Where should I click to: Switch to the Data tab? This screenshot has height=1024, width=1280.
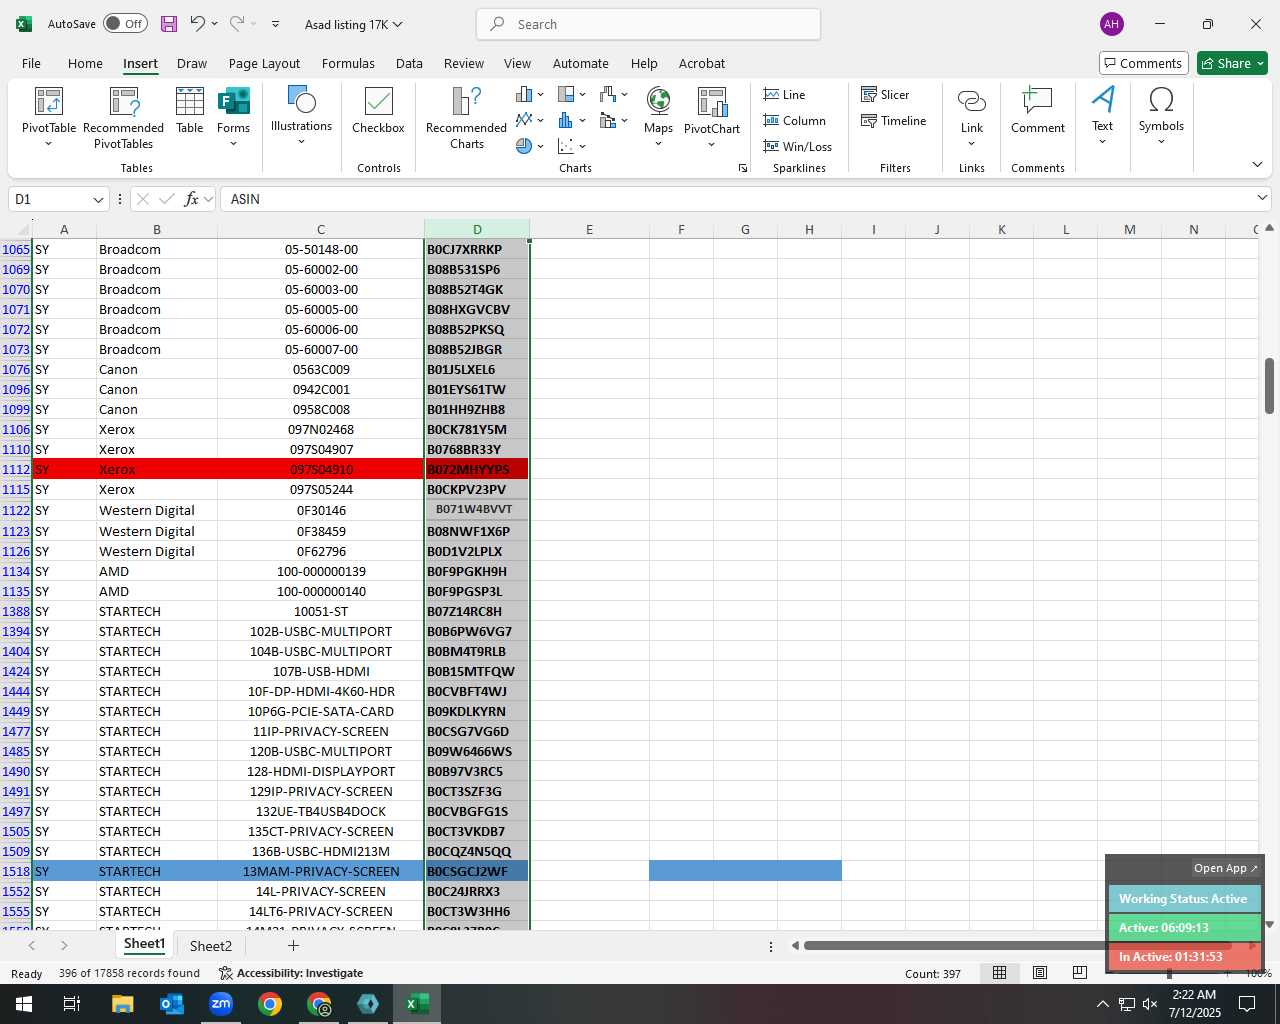[x=409, y=63]
